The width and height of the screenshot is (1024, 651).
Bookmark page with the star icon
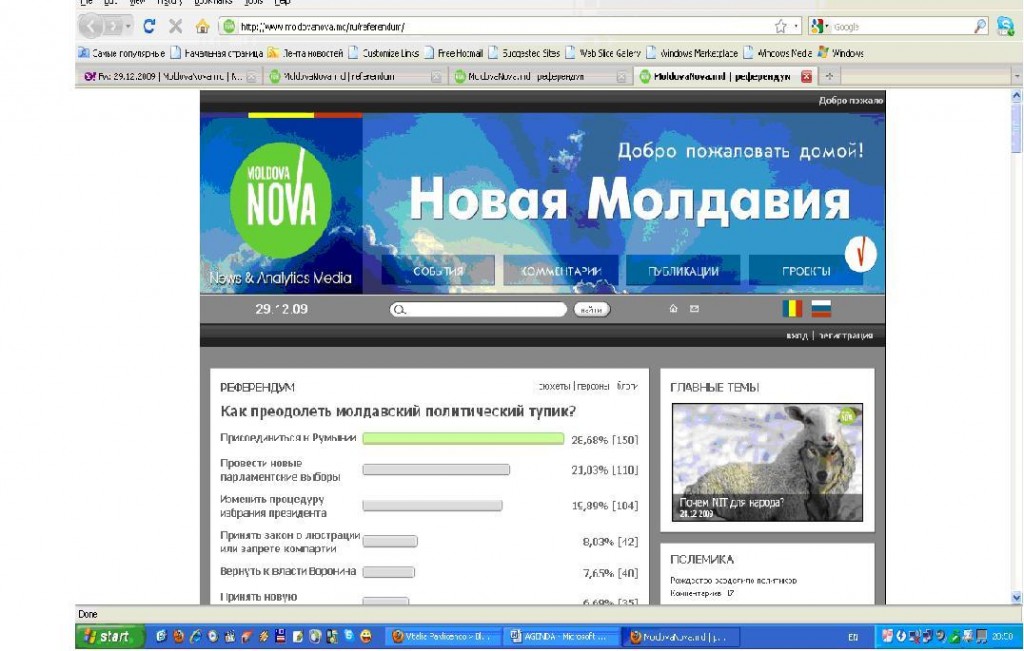[x=780, y=27]
